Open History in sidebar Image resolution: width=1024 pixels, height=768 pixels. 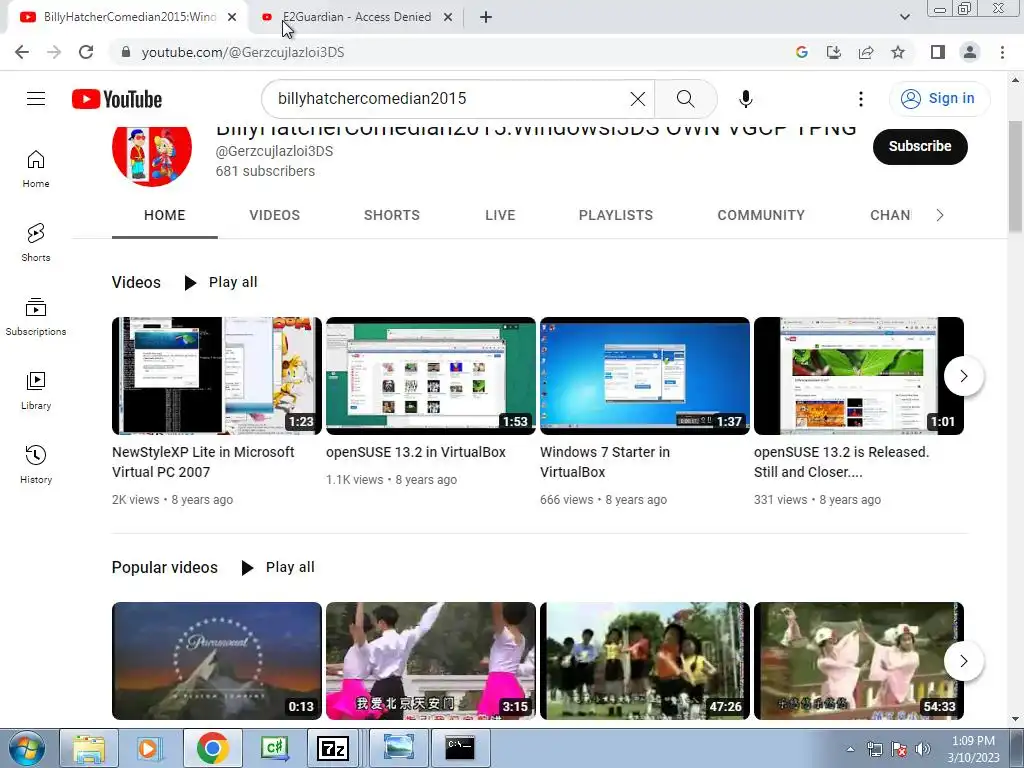(x=36, y=464)
